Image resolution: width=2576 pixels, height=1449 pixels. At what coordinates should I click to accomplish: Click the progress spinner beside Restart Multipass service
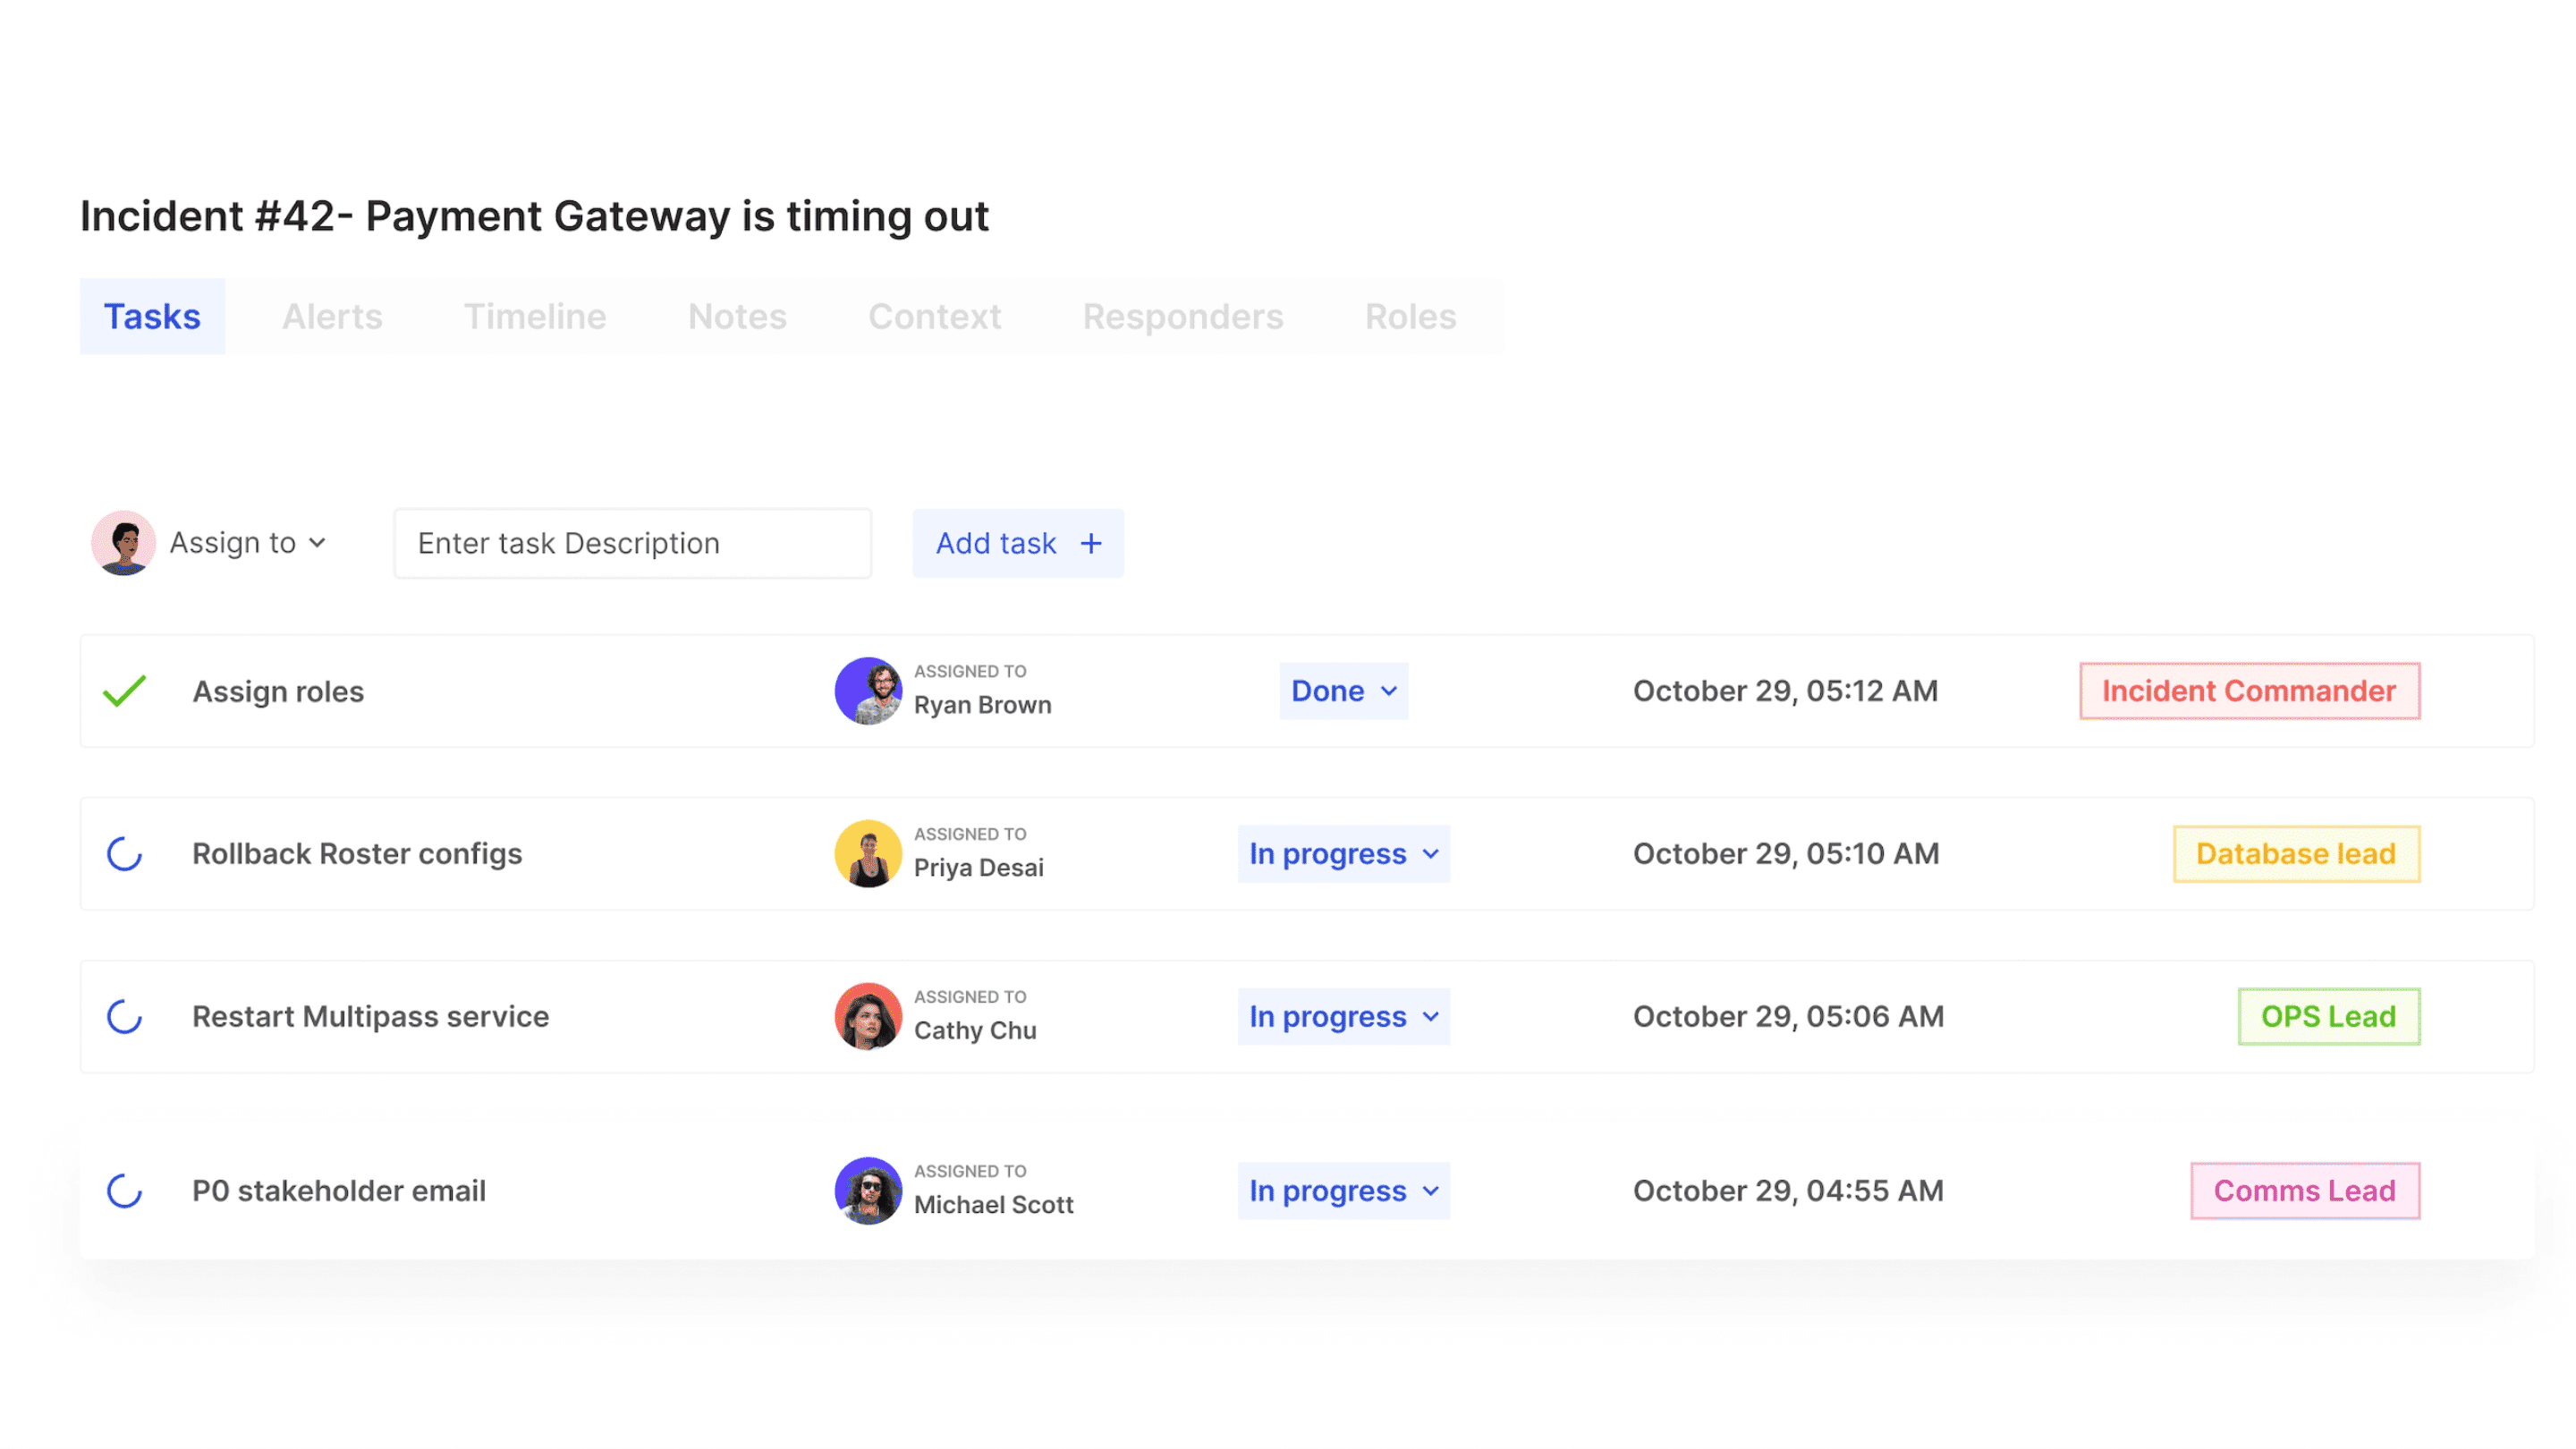125,1017
